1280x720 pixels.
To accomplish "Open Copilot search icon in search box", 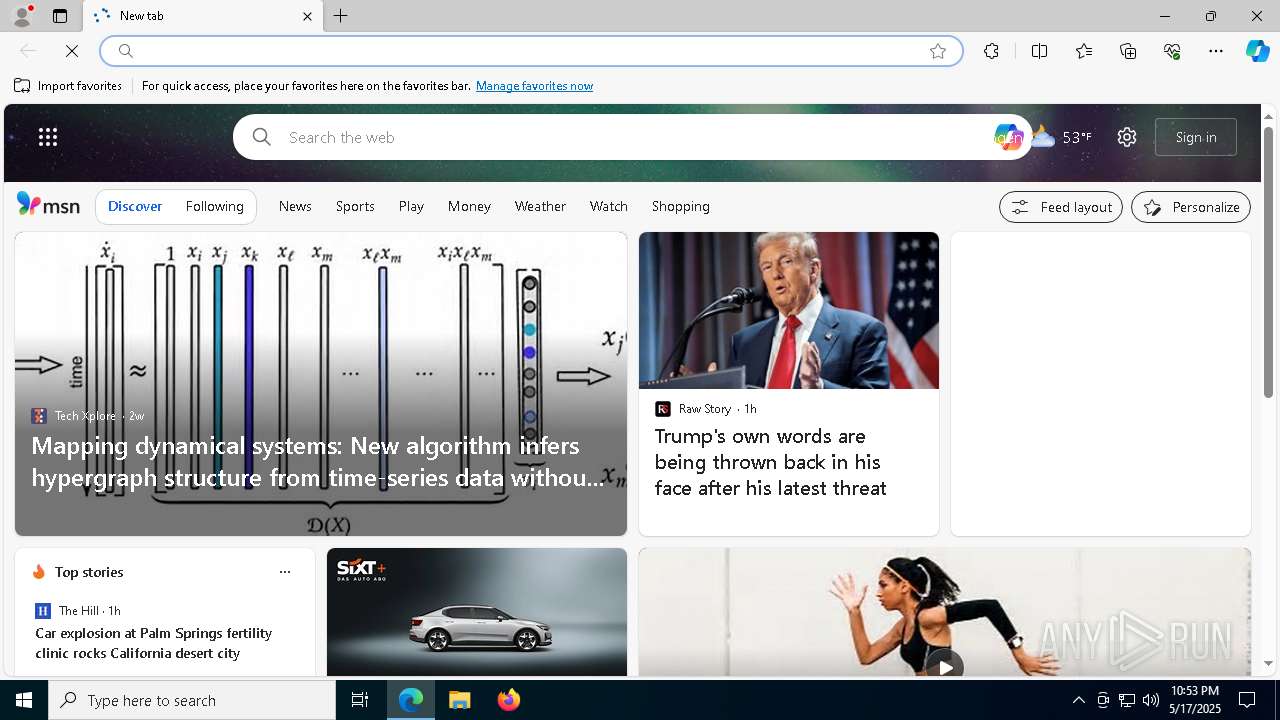I will (1008, 137).
